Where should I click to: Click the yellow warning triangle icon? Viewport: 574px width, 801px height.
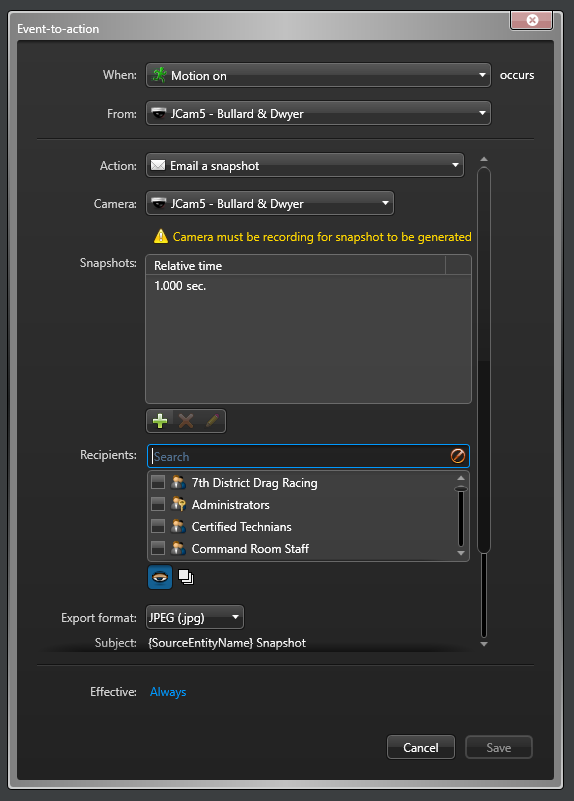(x=161, y=237)
